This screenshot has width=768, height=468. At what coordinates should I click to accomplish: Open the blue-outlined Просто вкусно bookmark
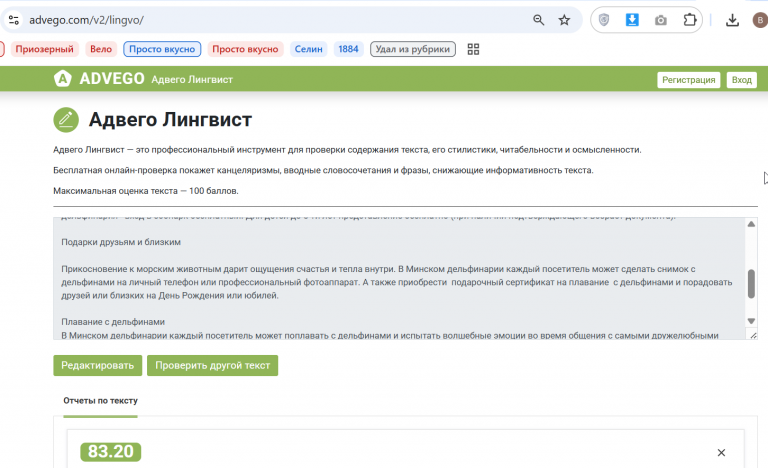pyautogui.click(x=162, y=49)
